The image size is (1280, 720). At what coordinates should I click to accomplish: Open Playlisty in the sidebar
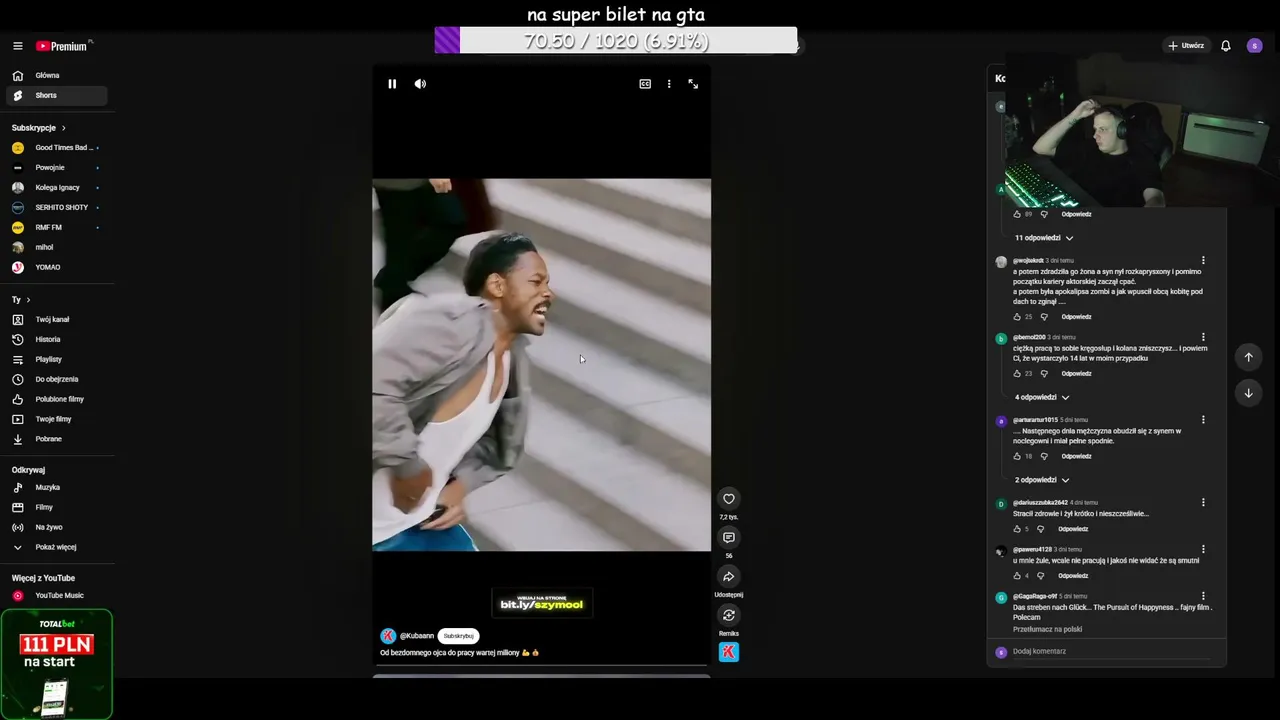tap(56, 360)
